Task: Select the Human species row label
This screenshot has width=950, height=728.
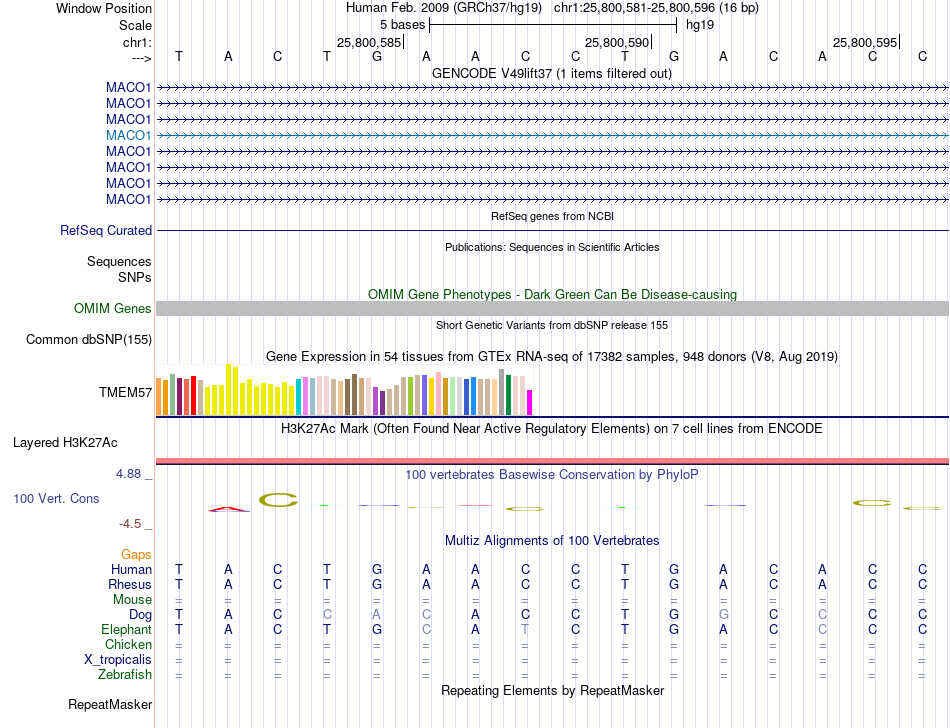Action: 131,569
